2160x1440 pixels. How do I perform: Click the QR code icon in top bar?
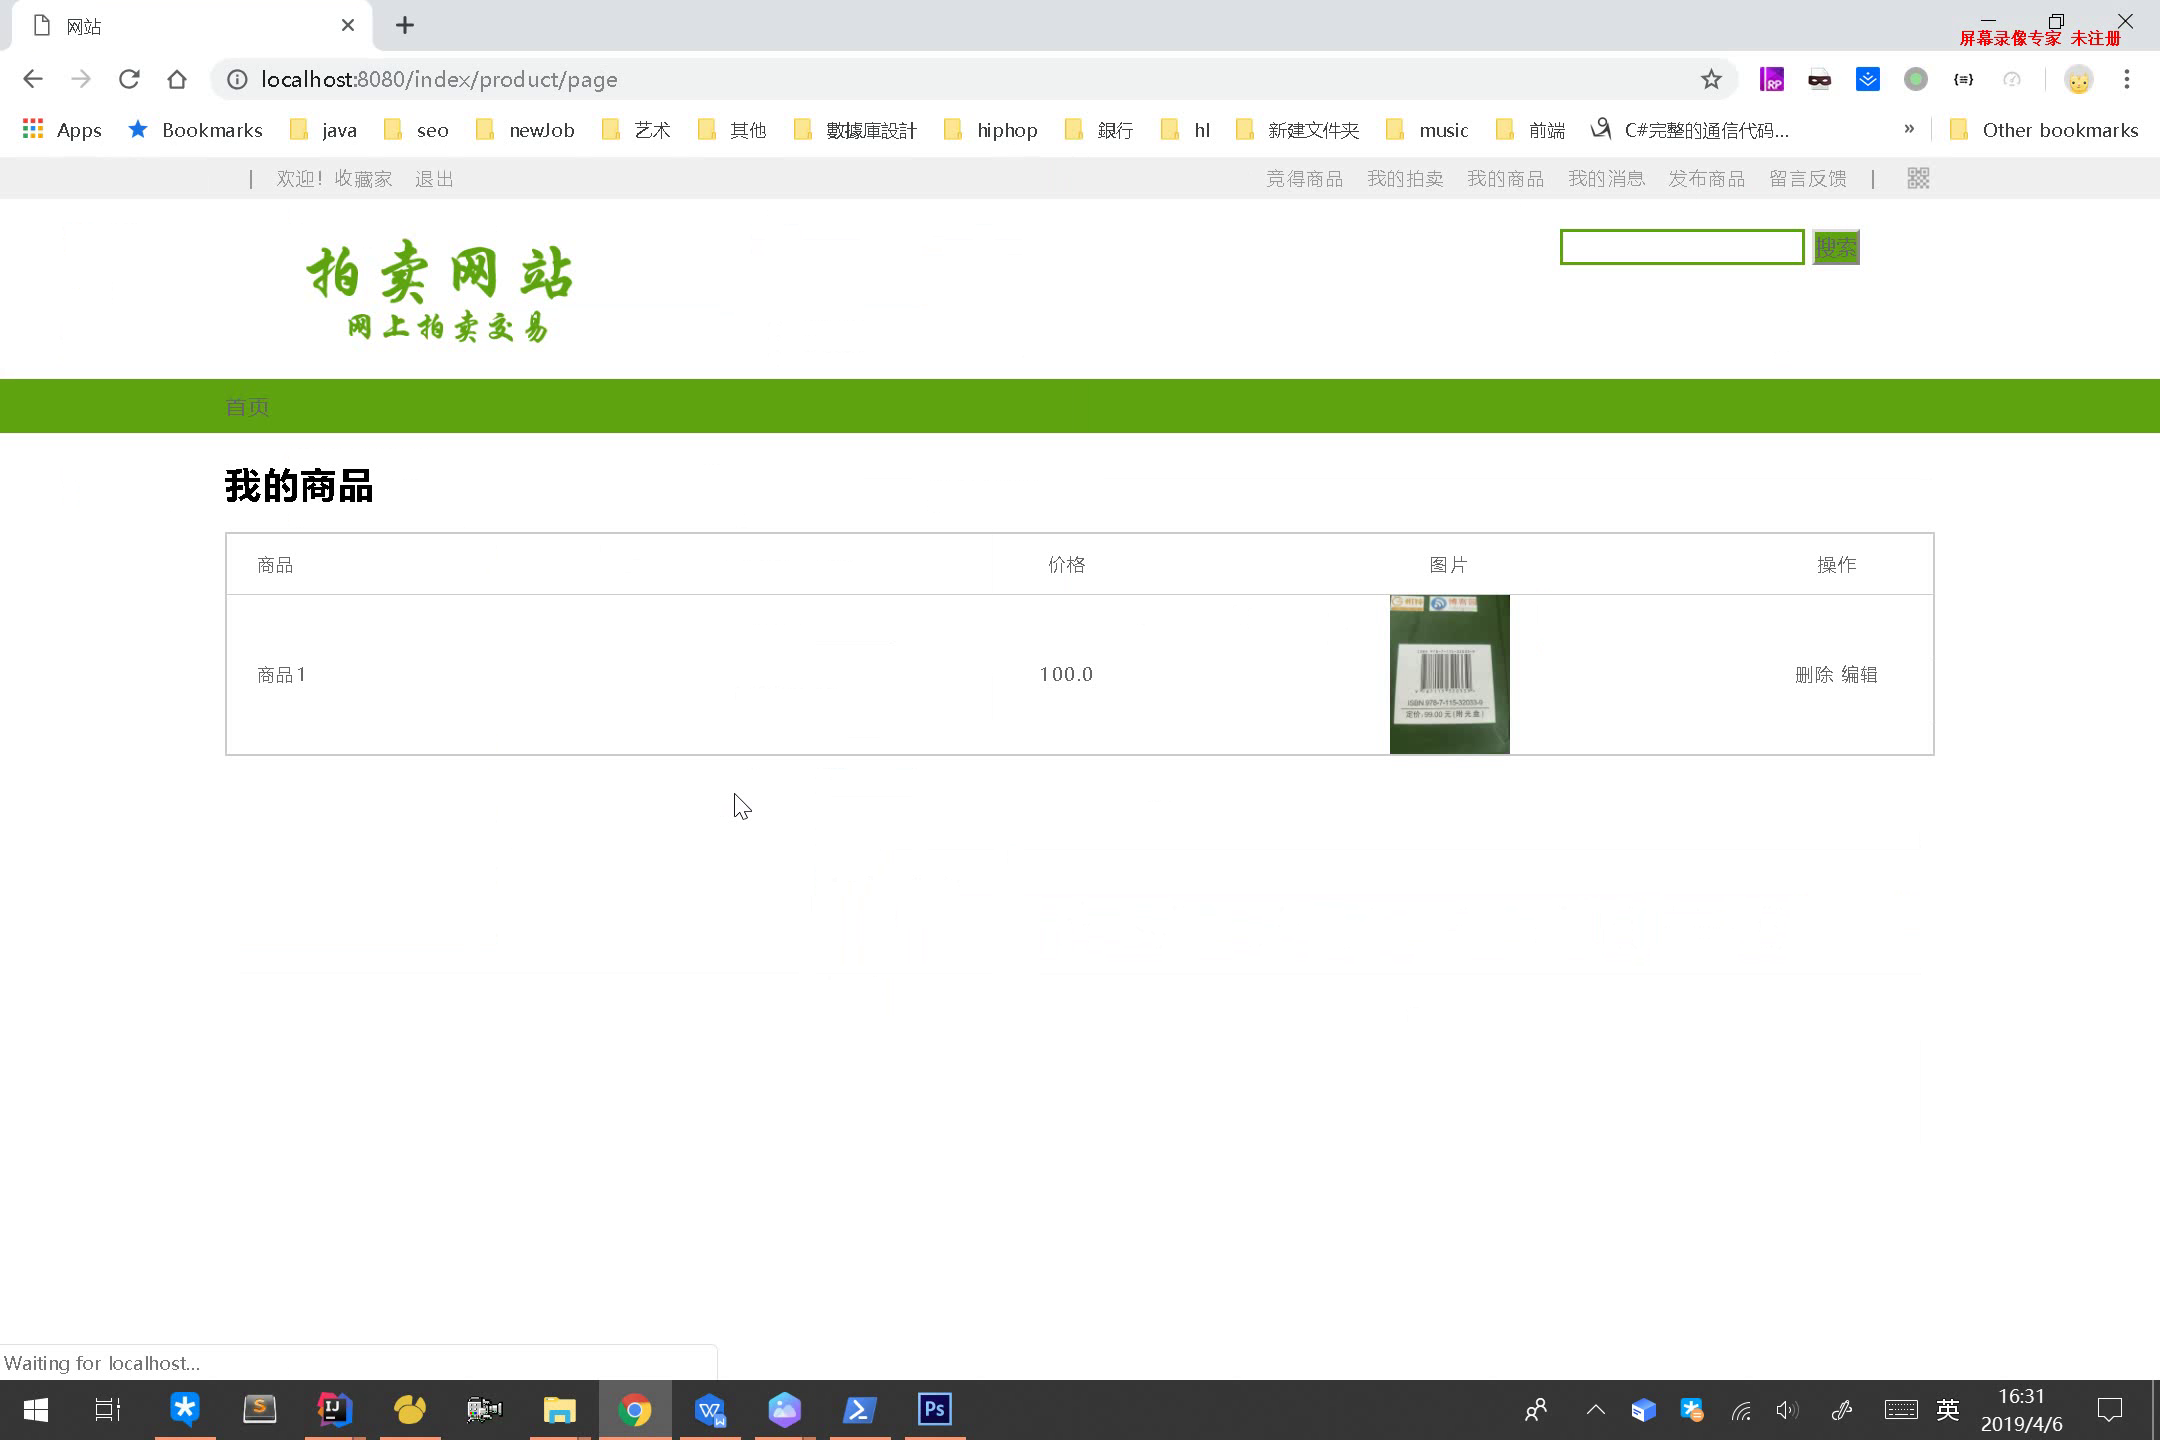(x=1918, y=178)
